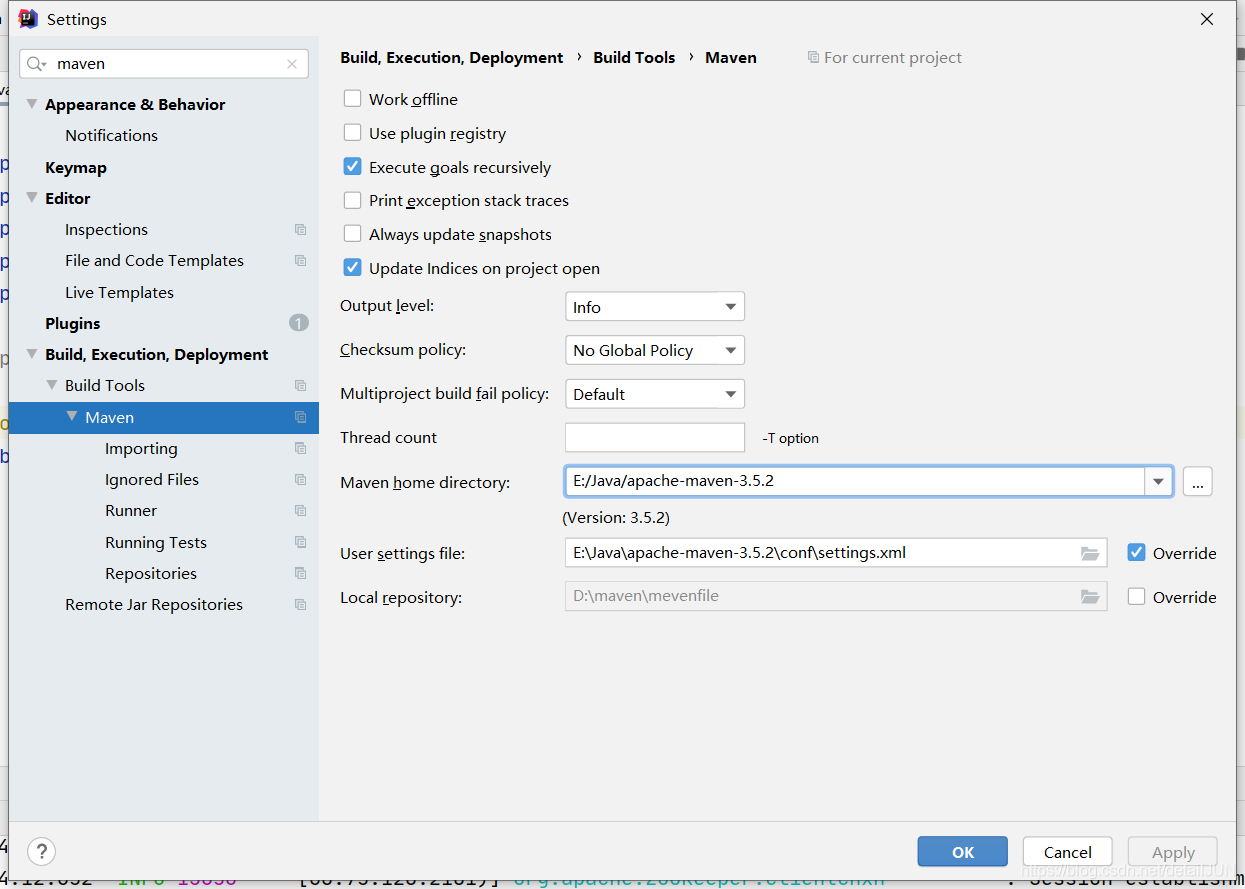1245x889 pixels.
Task: Click the settings search field with maven
Action: coord(164,64)
